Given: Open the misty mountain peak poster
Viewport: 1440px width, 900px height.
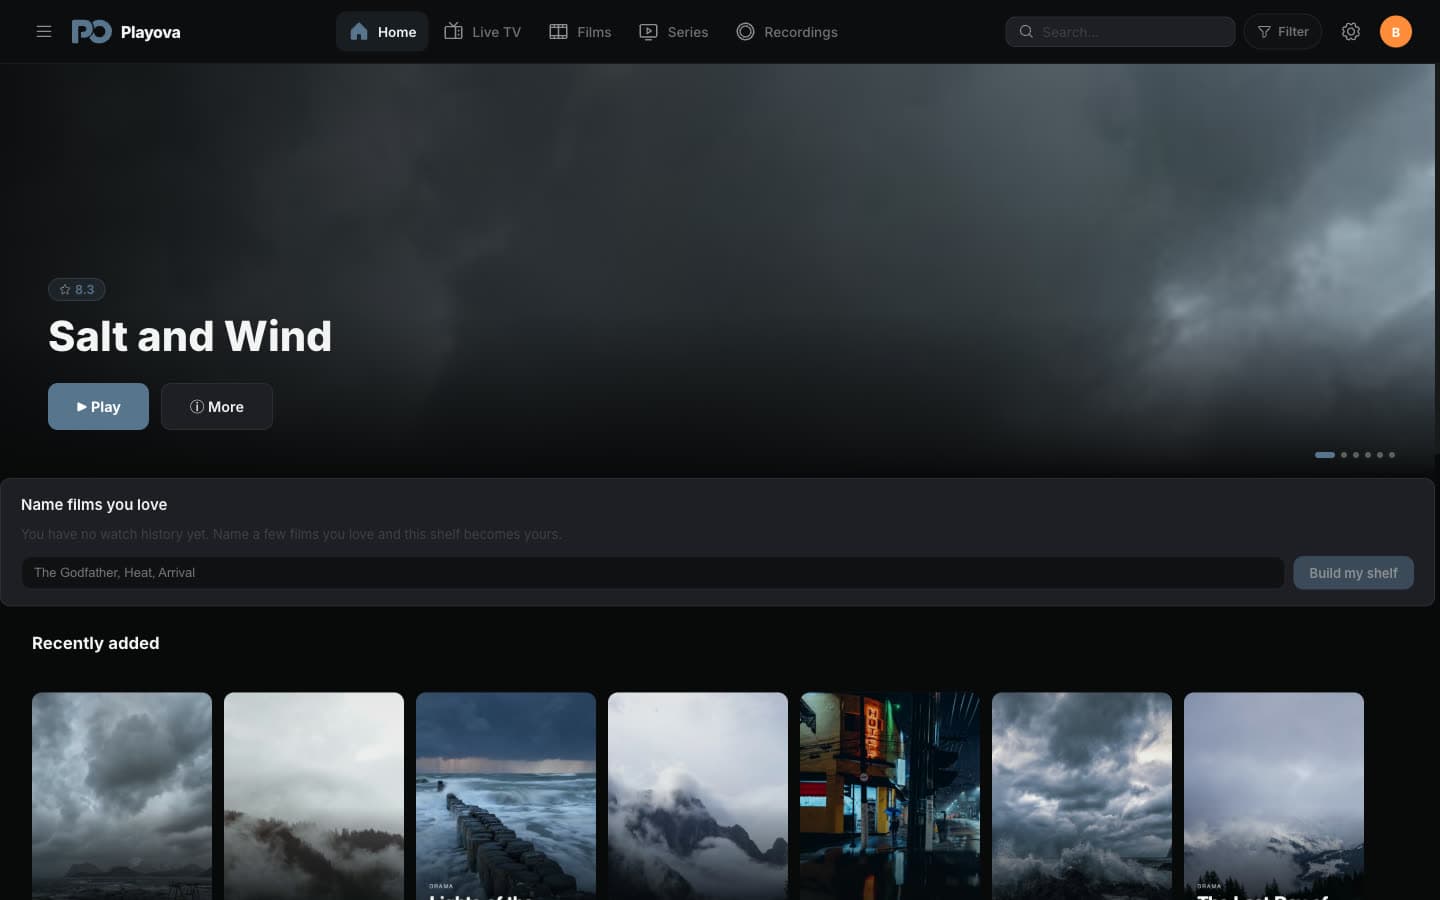Looking at the screenshot, I should pyautogui.click(x=698, y=796).
